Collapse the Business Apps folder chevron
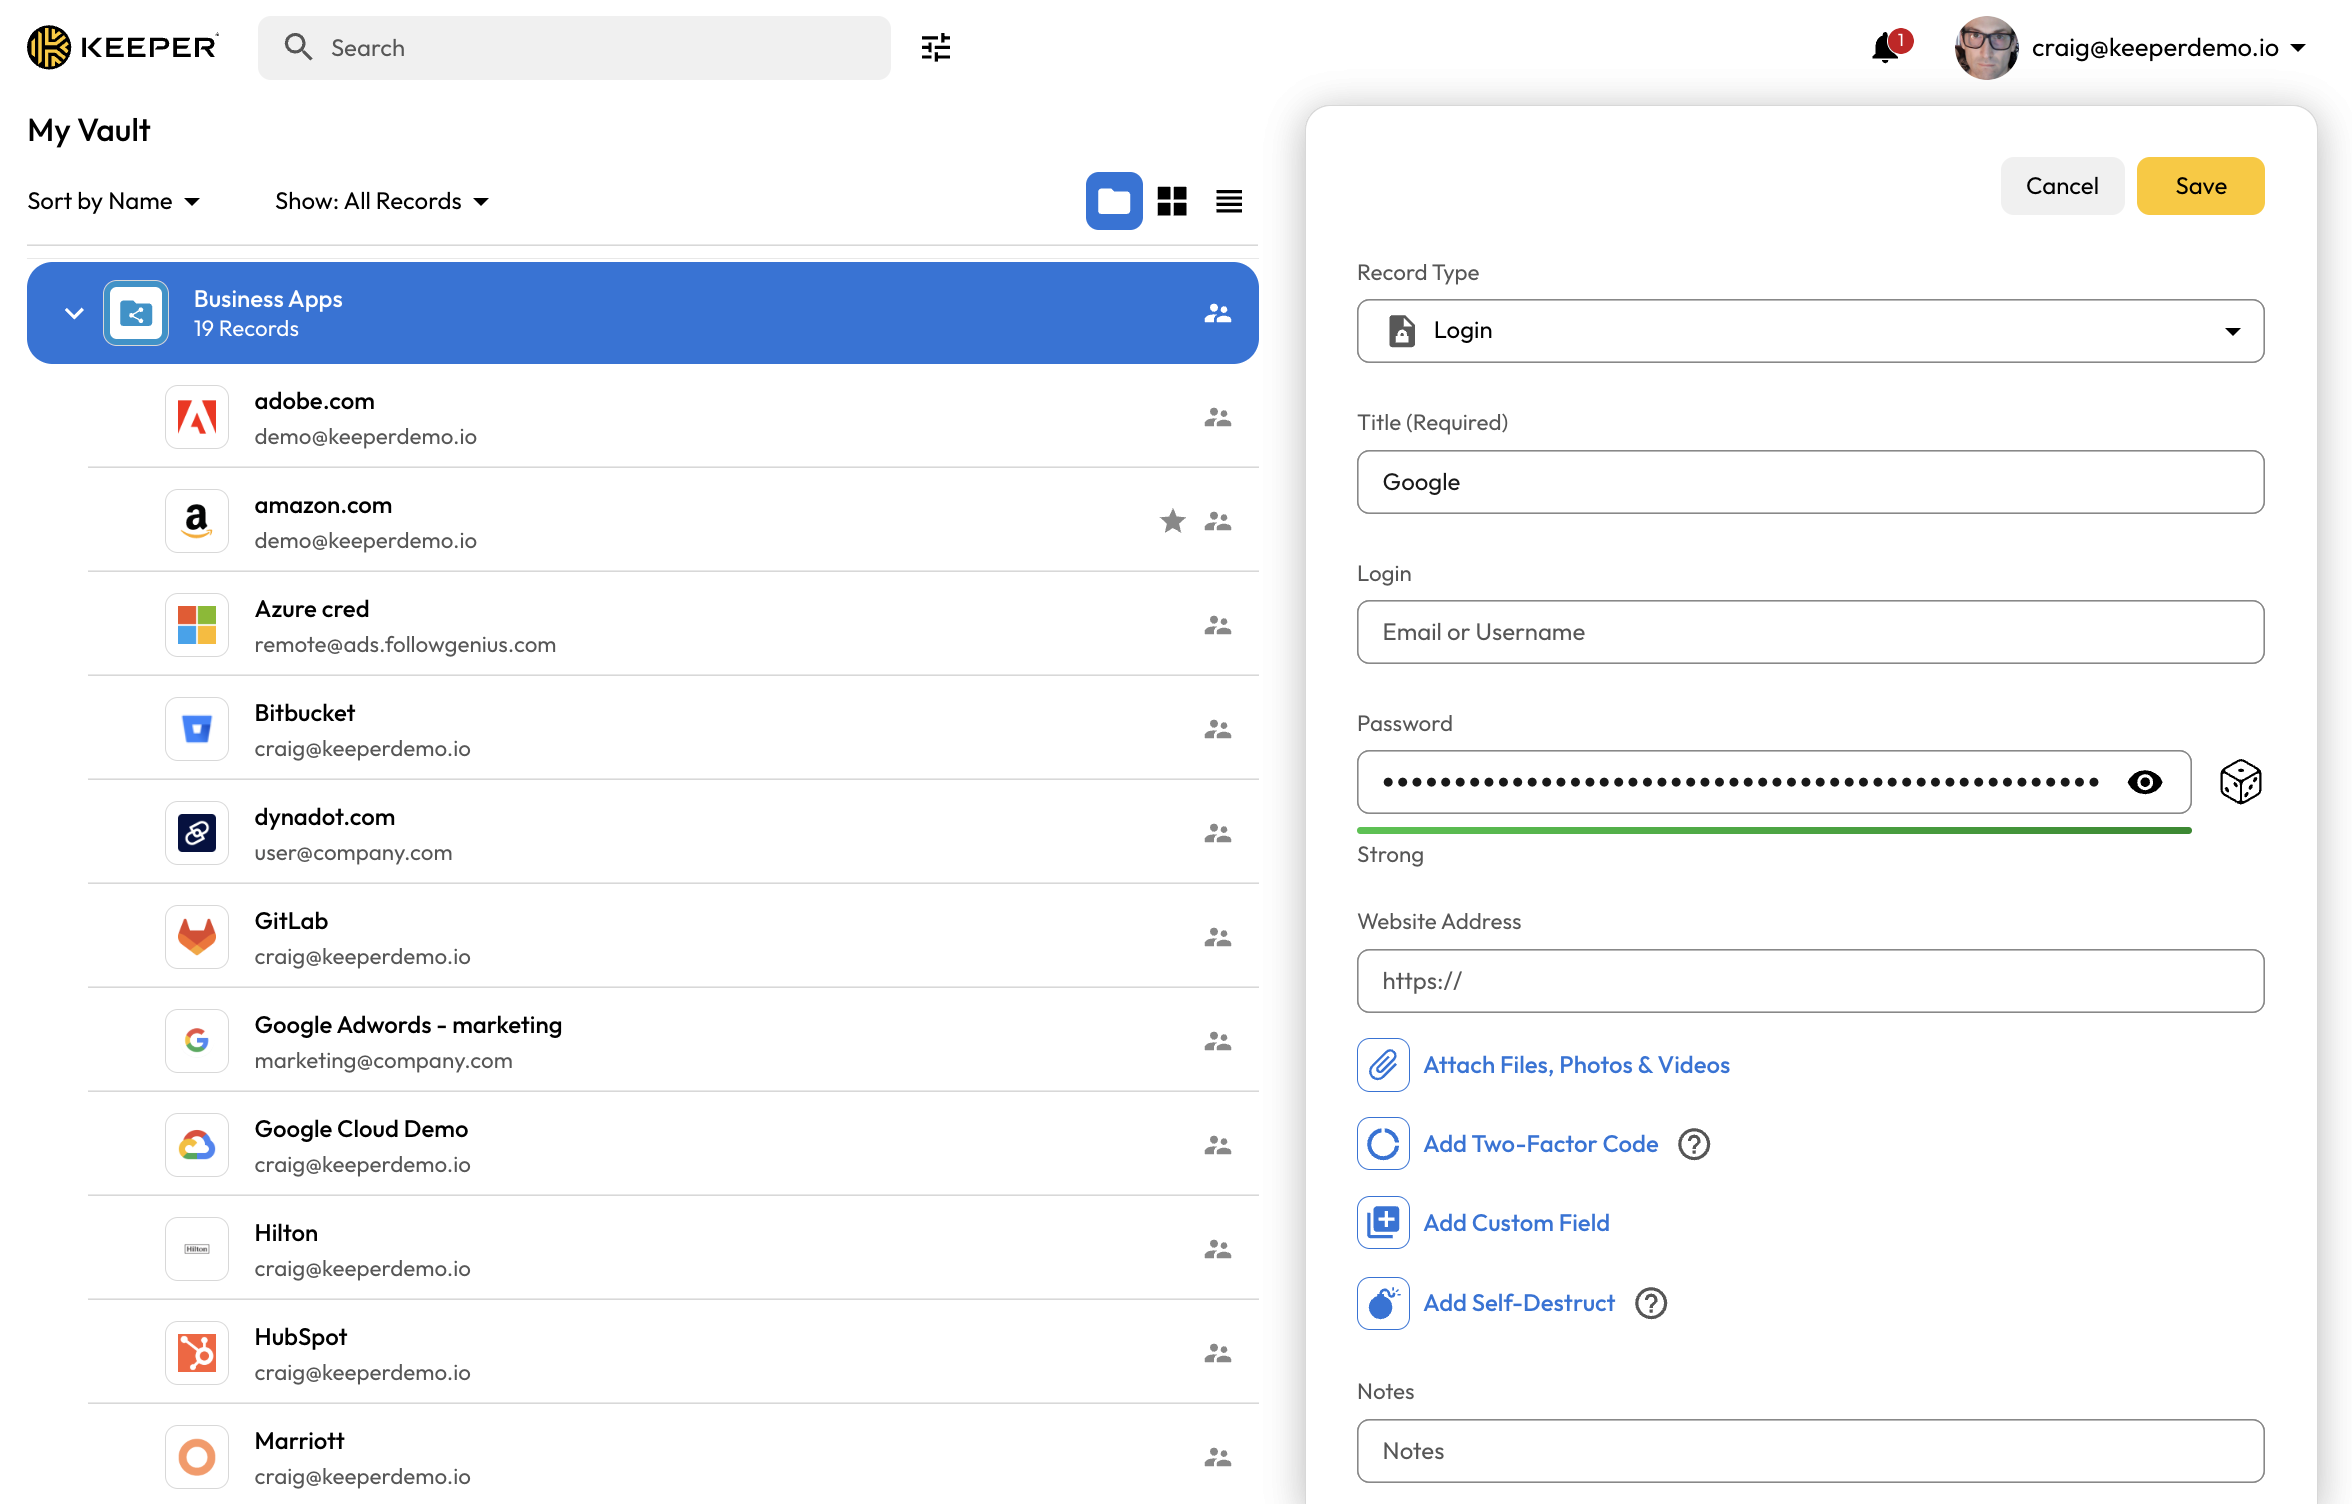Image resolution: width=2352 pixels, height=1504 pixels. point(74,313)
